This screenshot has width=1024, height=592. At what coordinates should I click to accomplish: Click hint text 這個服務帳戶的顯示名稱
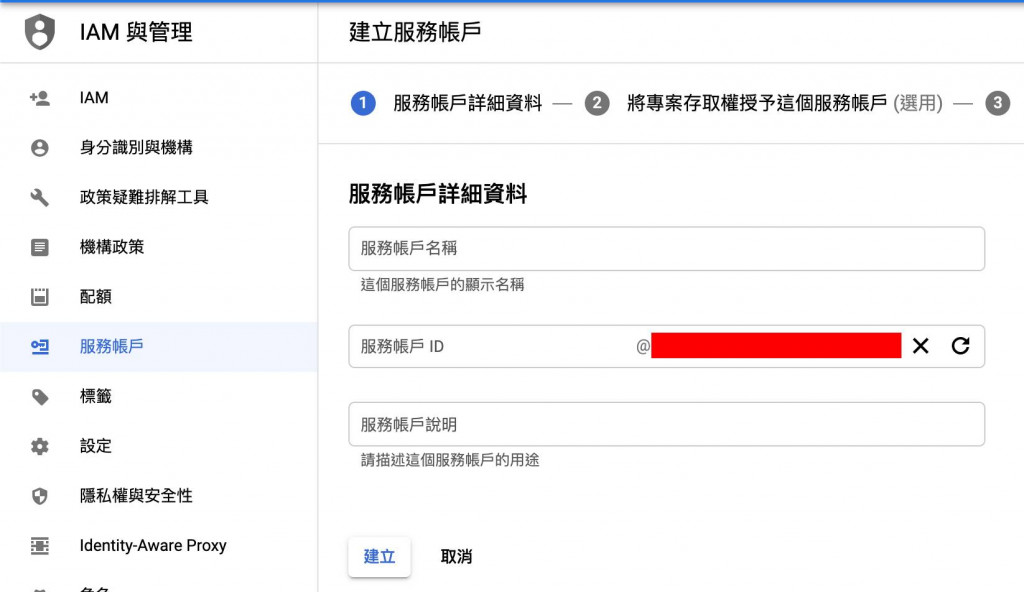click(x=442, y=284)
